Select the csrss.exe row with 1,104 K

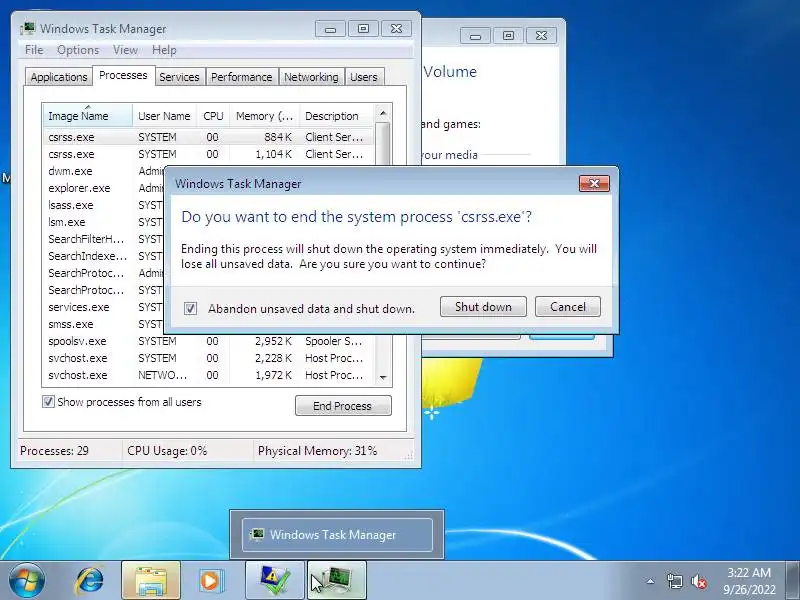click(208, 154)
